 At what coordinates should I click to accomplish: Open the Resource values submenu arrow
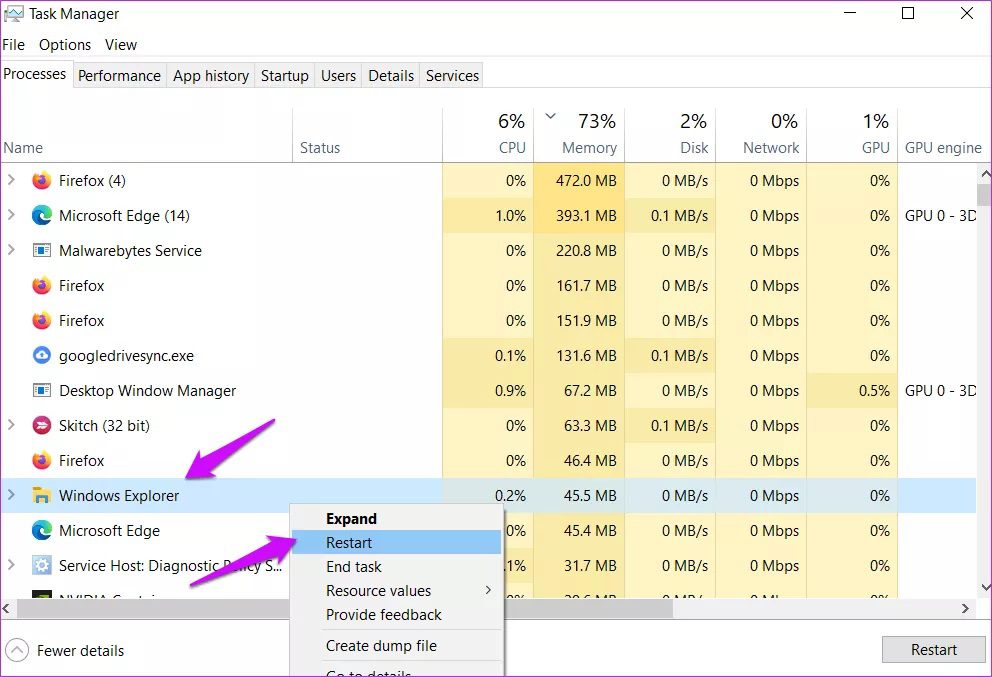[x=488, y=590]
